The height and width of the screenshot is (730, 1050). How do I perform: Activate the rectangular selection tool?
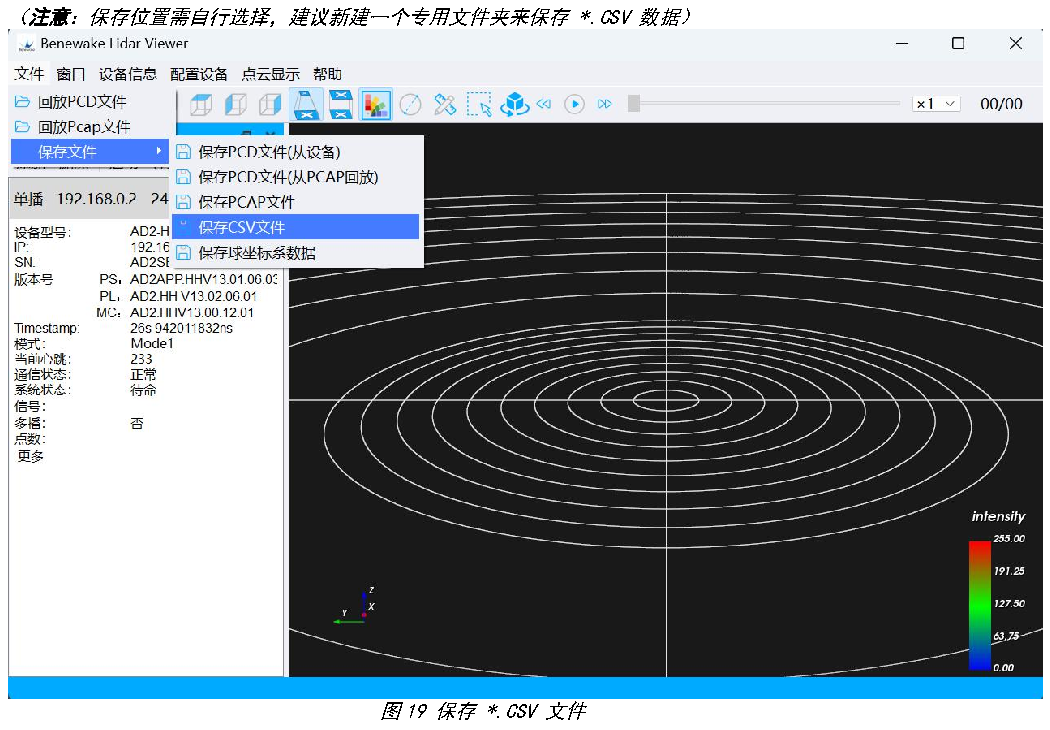pos(479,104)
